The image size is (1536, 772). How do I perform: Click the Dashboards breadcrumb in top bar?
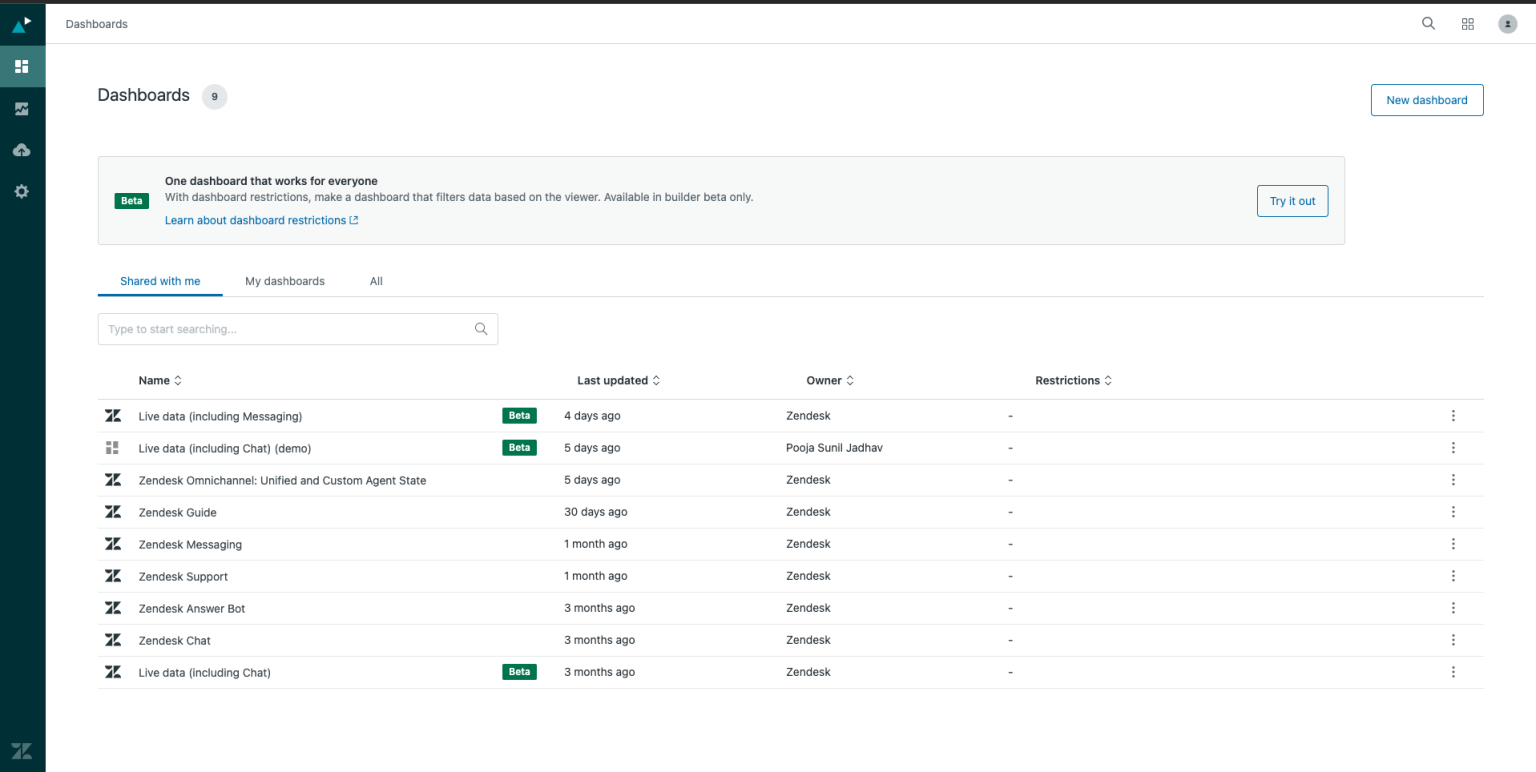tap(97, 24)
